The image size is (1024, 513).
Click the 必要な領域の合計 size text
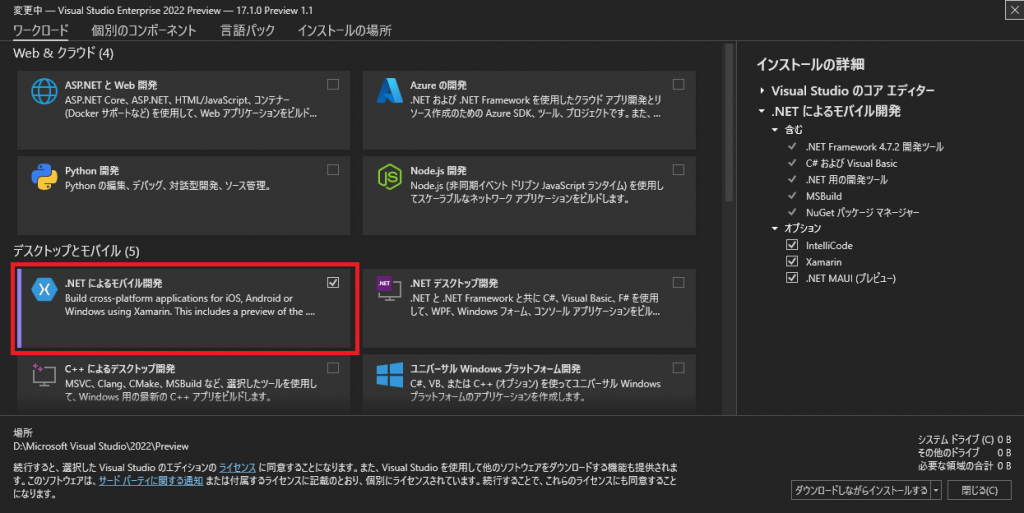click(x=965, y=466)
